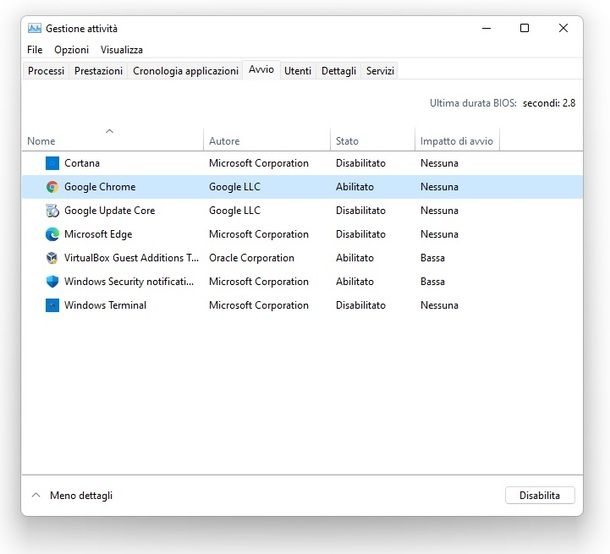
Task: Collapse view with Meno dettagli
Action: pyautogui.click(x=72, y=495)
